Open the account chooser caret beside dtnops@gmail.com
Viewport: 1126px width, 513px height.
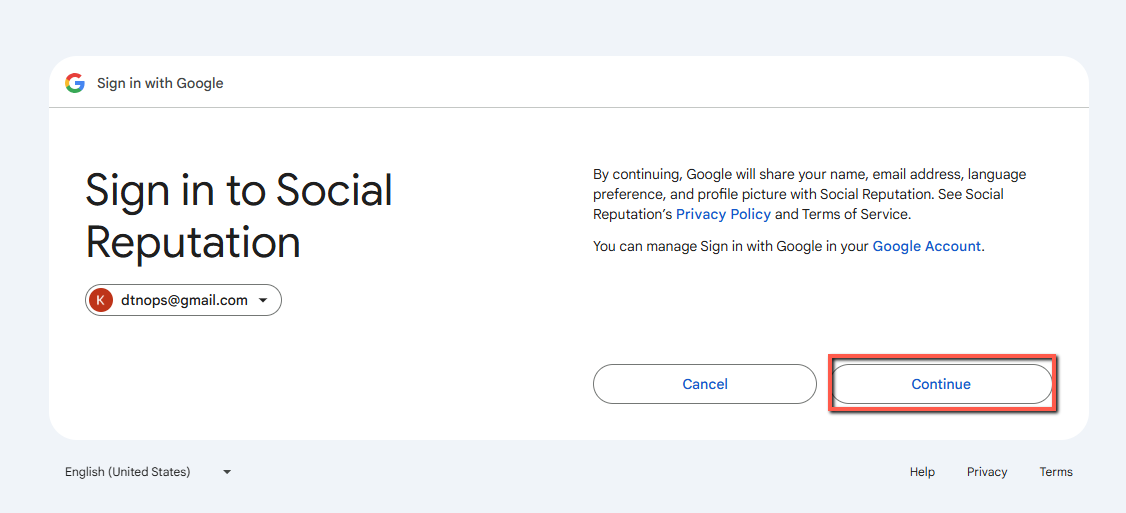coord(263,301)
